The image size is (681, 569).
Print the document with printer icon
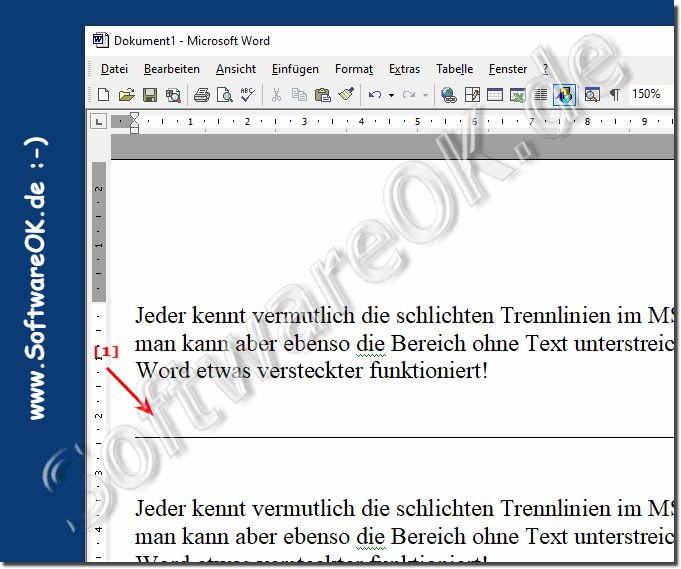202,94
